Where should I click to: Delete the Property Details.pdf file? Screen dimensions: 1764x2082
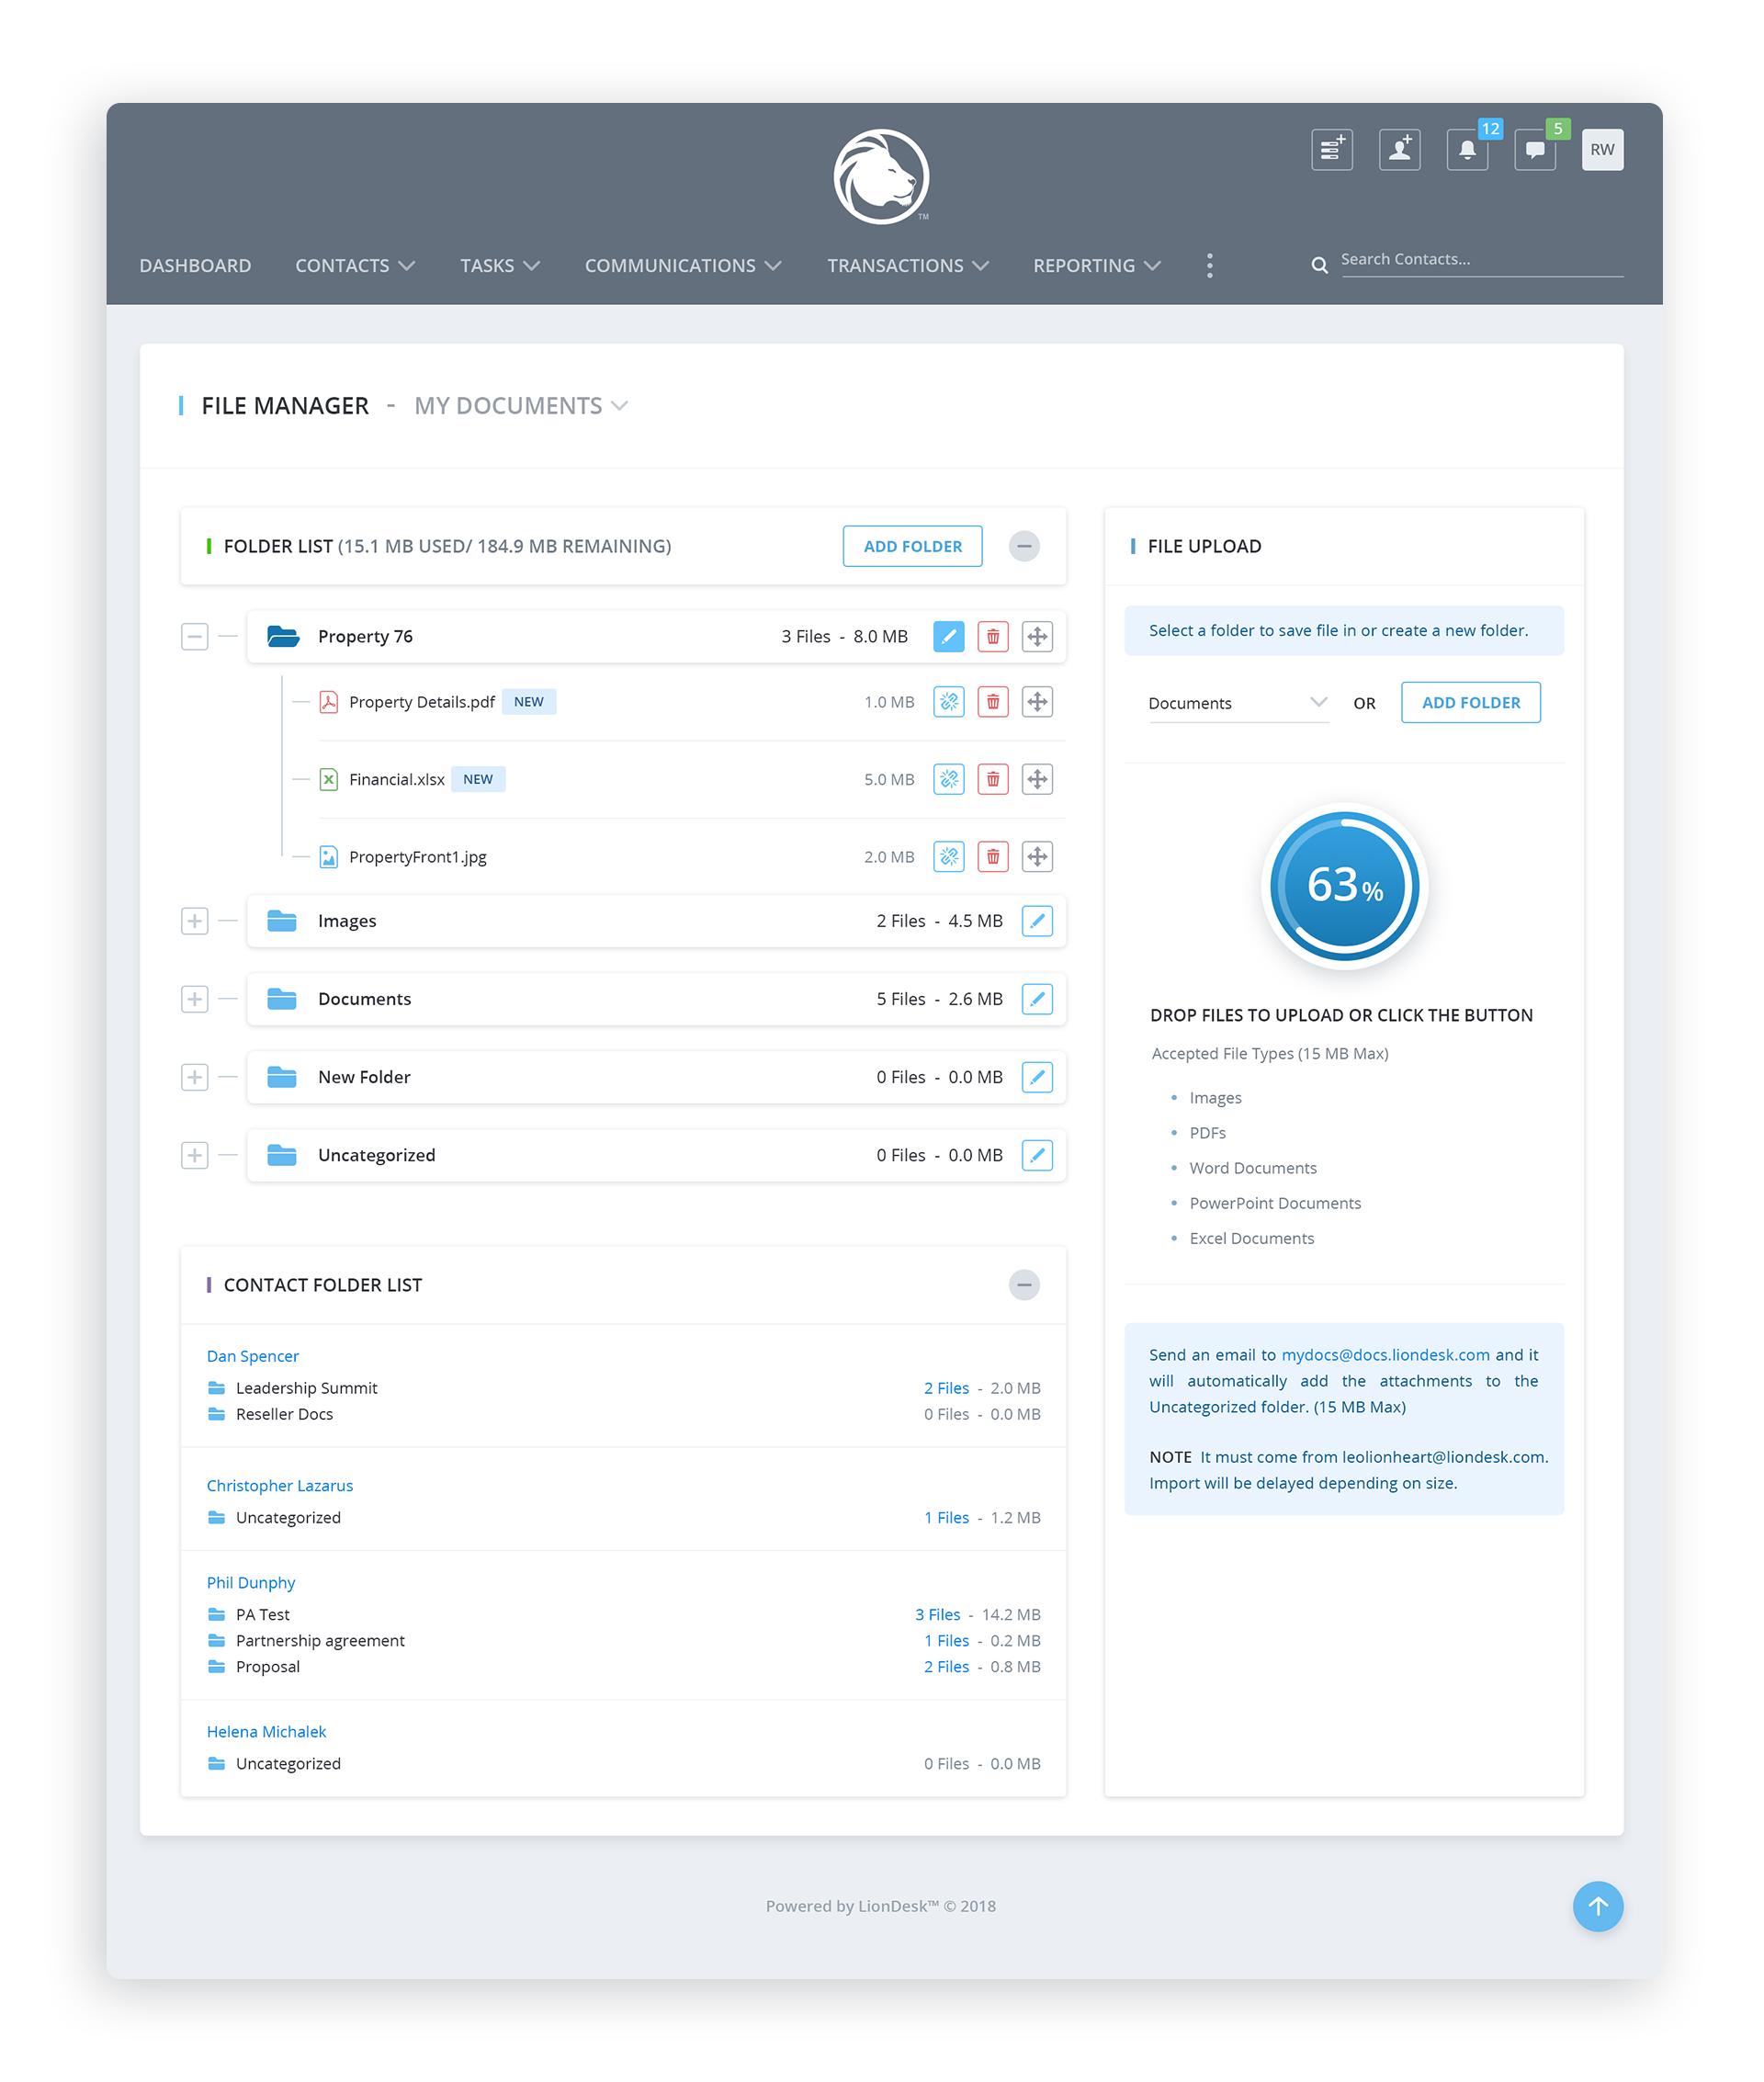coord(992,702)
